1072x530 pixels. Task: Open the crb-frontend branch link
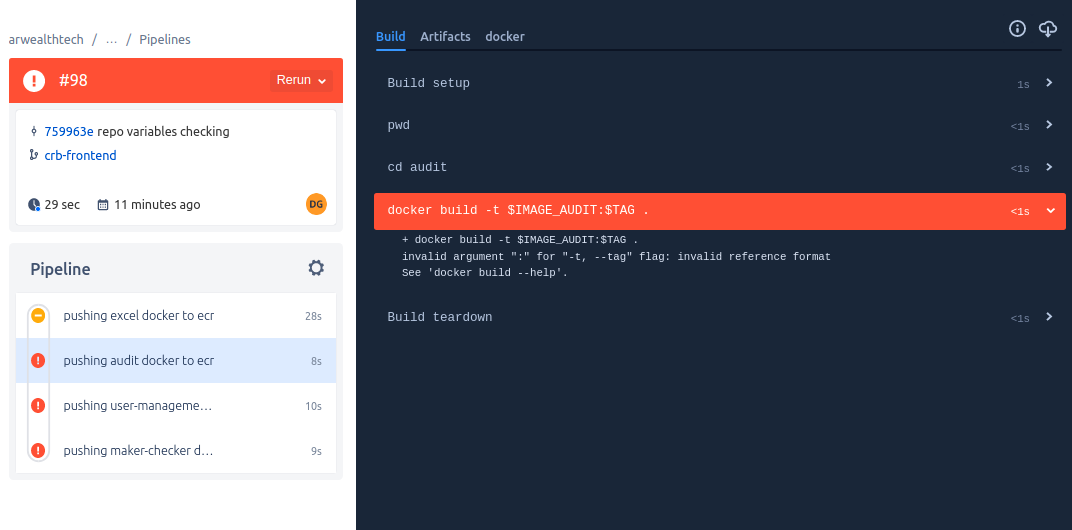click(81, 155)
